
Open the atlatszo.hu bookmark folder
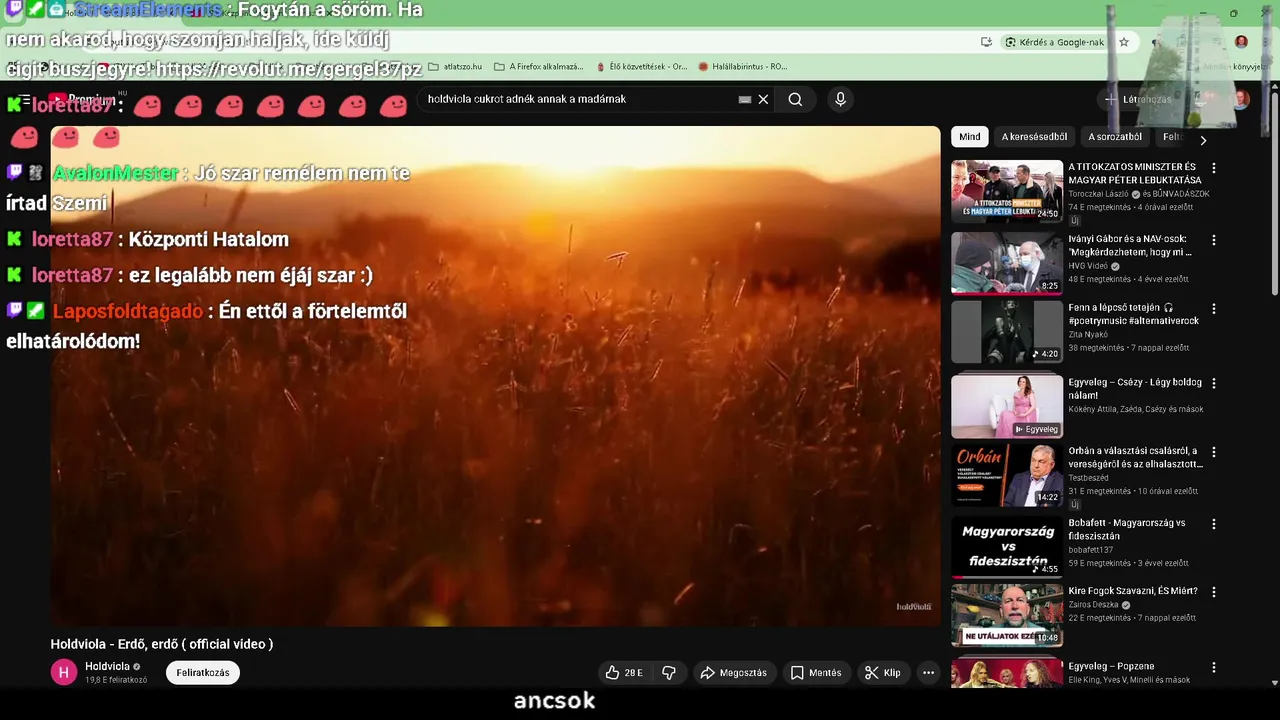pos(455,67)
